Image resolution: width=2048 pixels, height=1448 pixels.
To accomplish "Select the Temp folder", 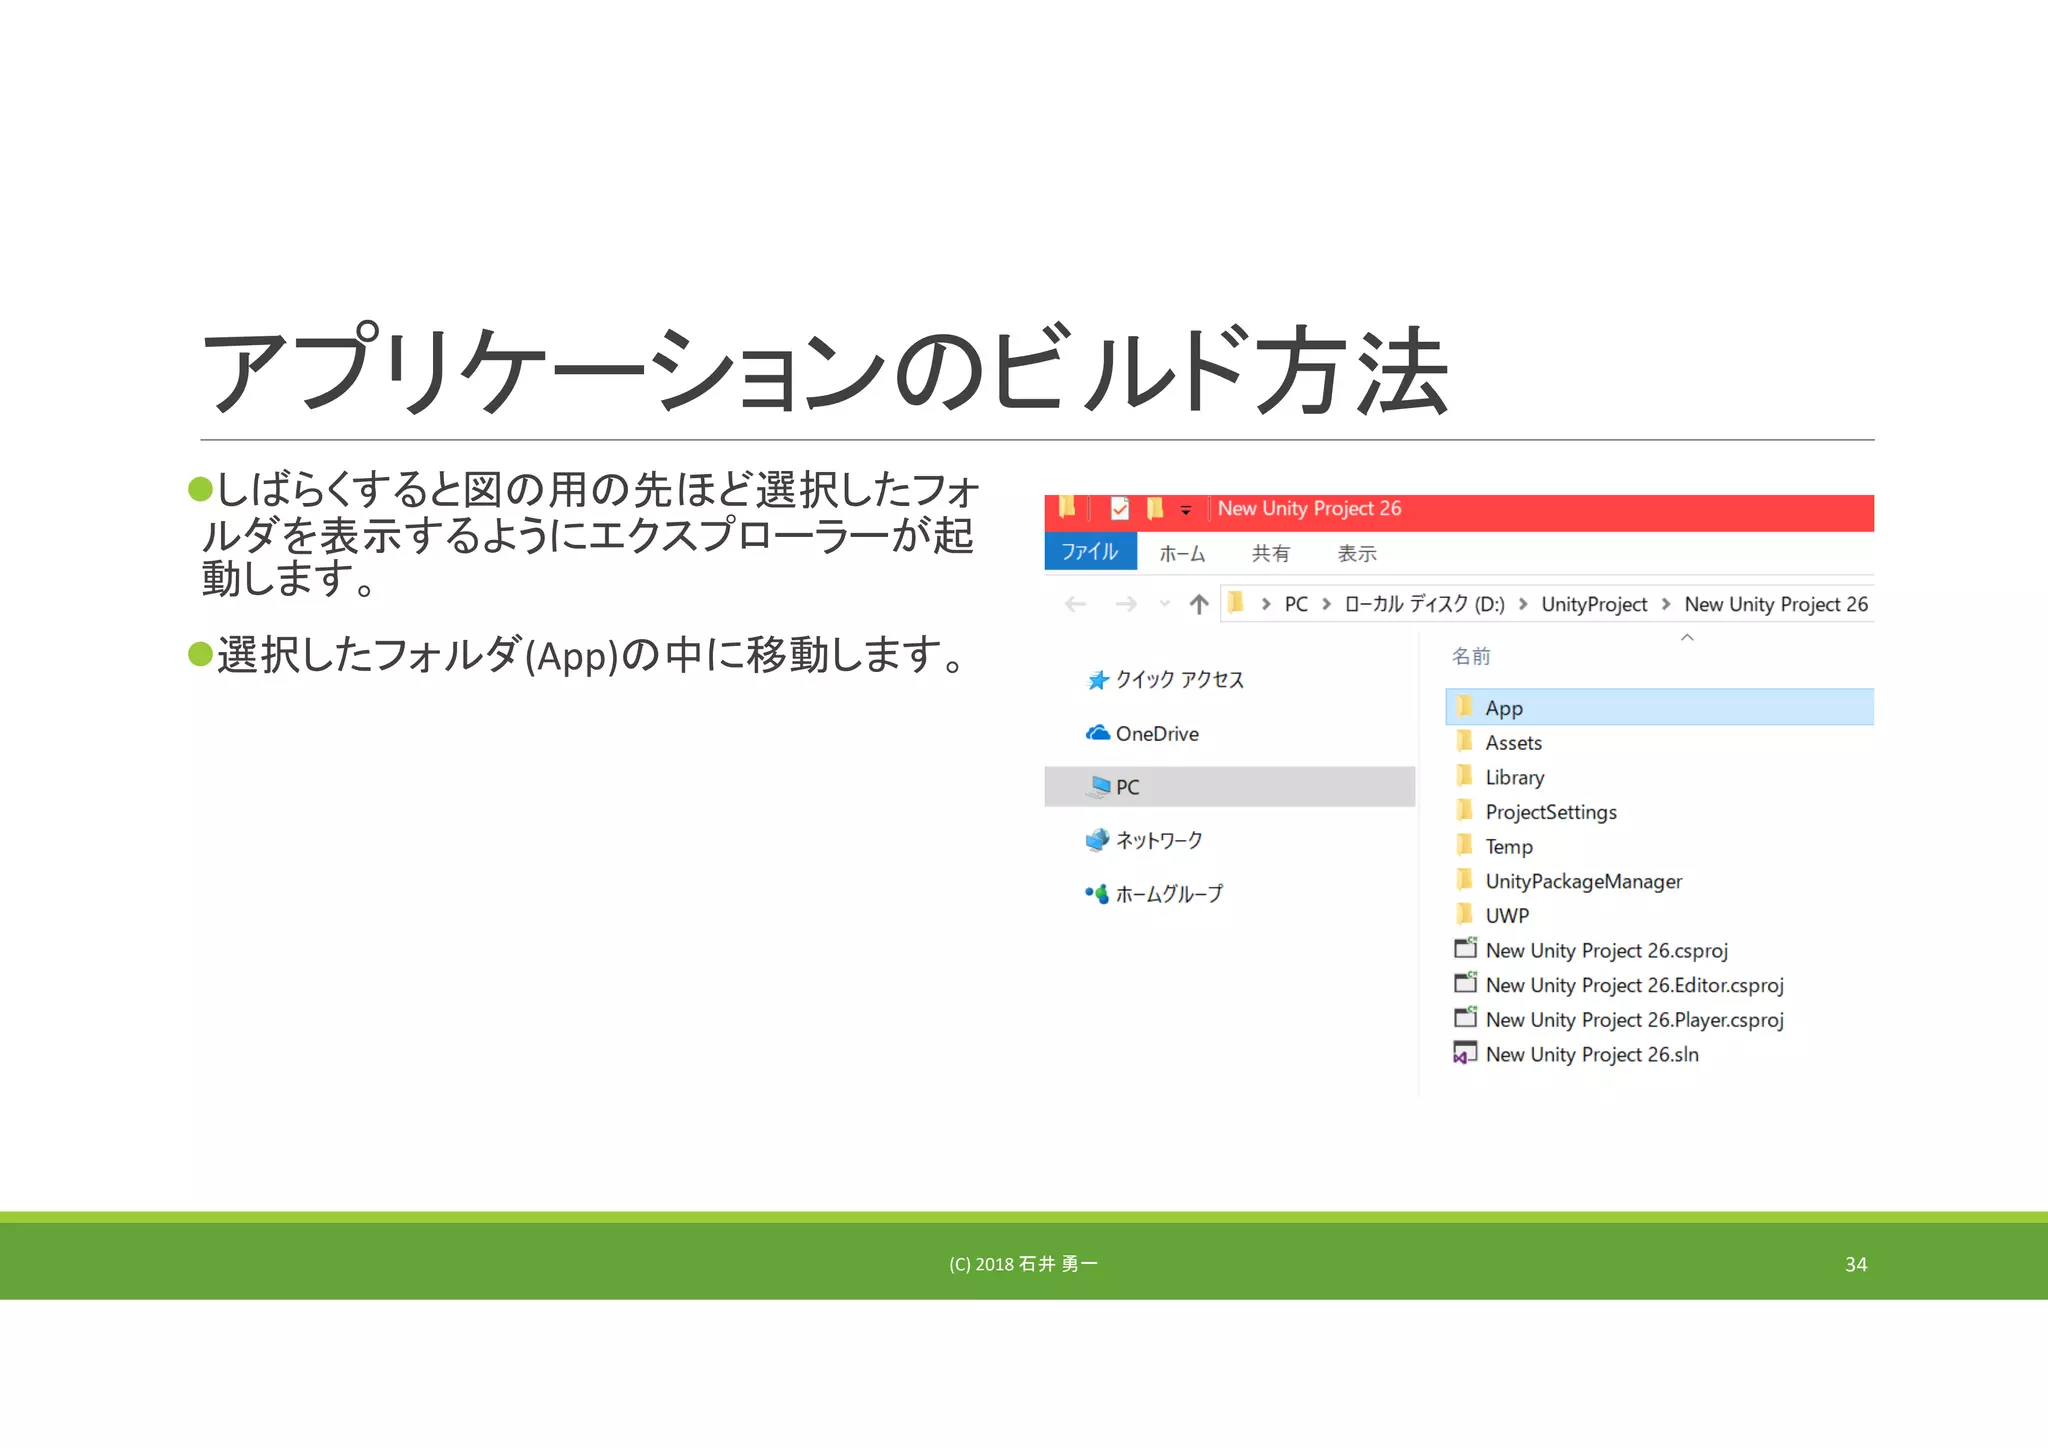I will click(1509, 846).
